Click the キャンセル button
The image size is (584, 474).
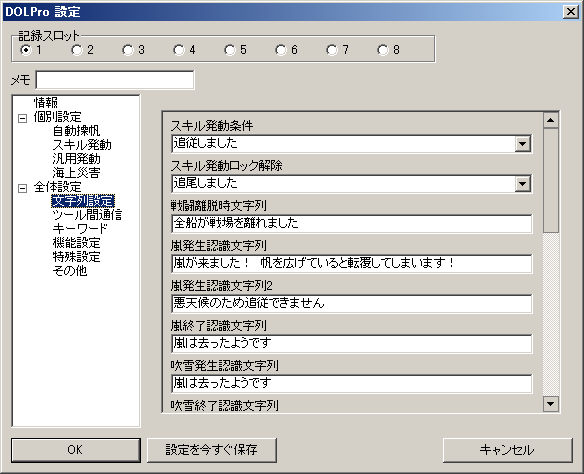click(x=507, y=450)
